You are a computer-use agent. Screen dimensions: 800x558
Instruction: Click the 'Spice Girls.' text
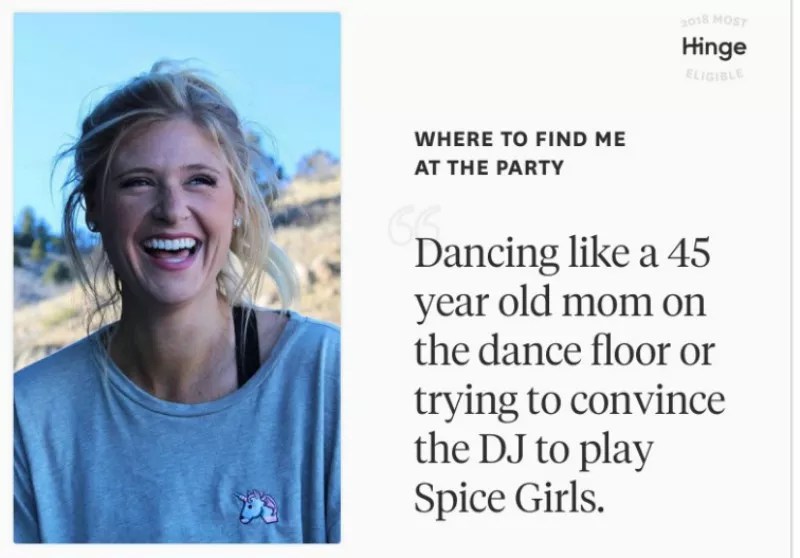(509, 498)
